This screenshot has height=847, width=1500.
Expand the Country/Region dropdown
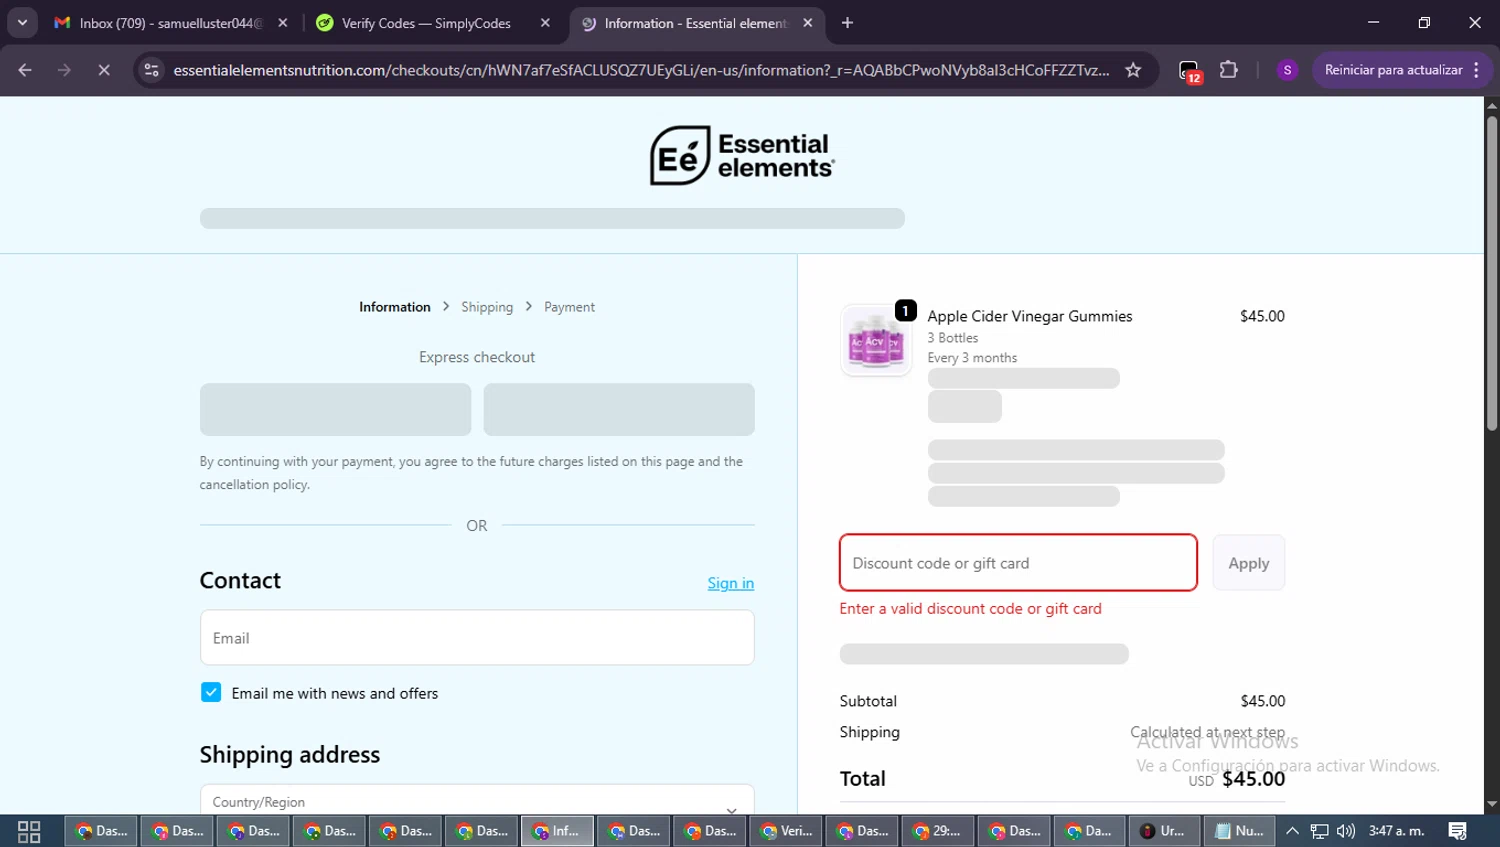click(x=477, y=801)
